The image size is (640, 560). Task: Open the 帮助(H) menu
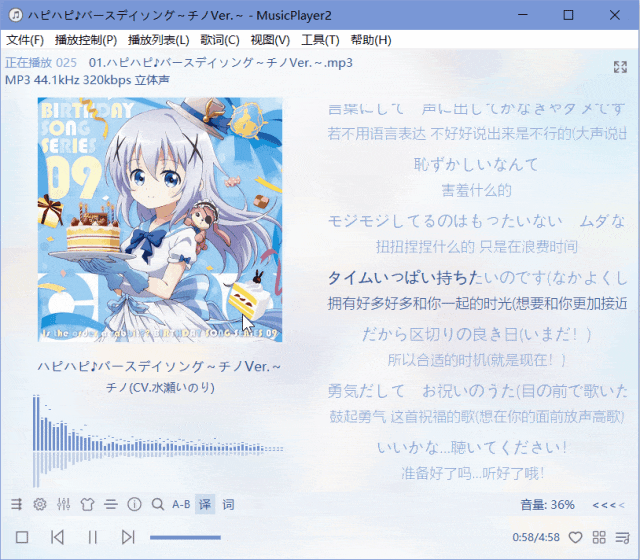click(371, 40)
